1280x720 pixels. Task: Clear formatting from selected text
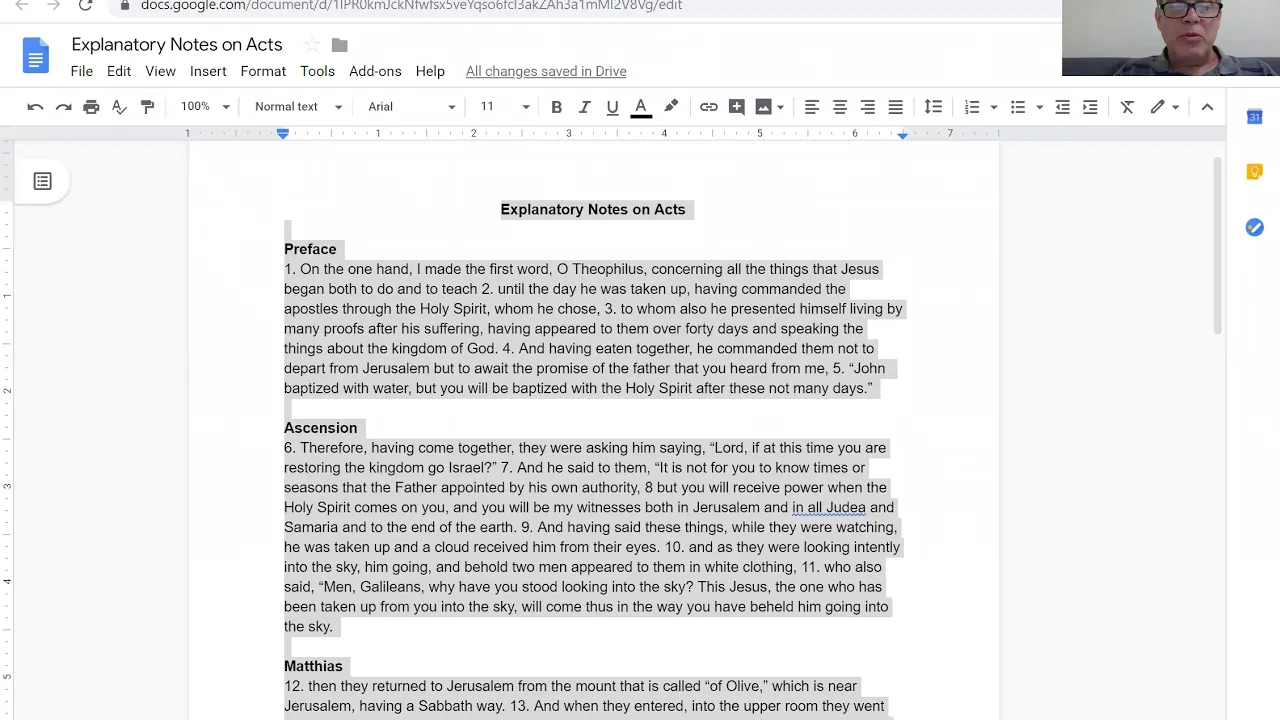point(1127,107)
